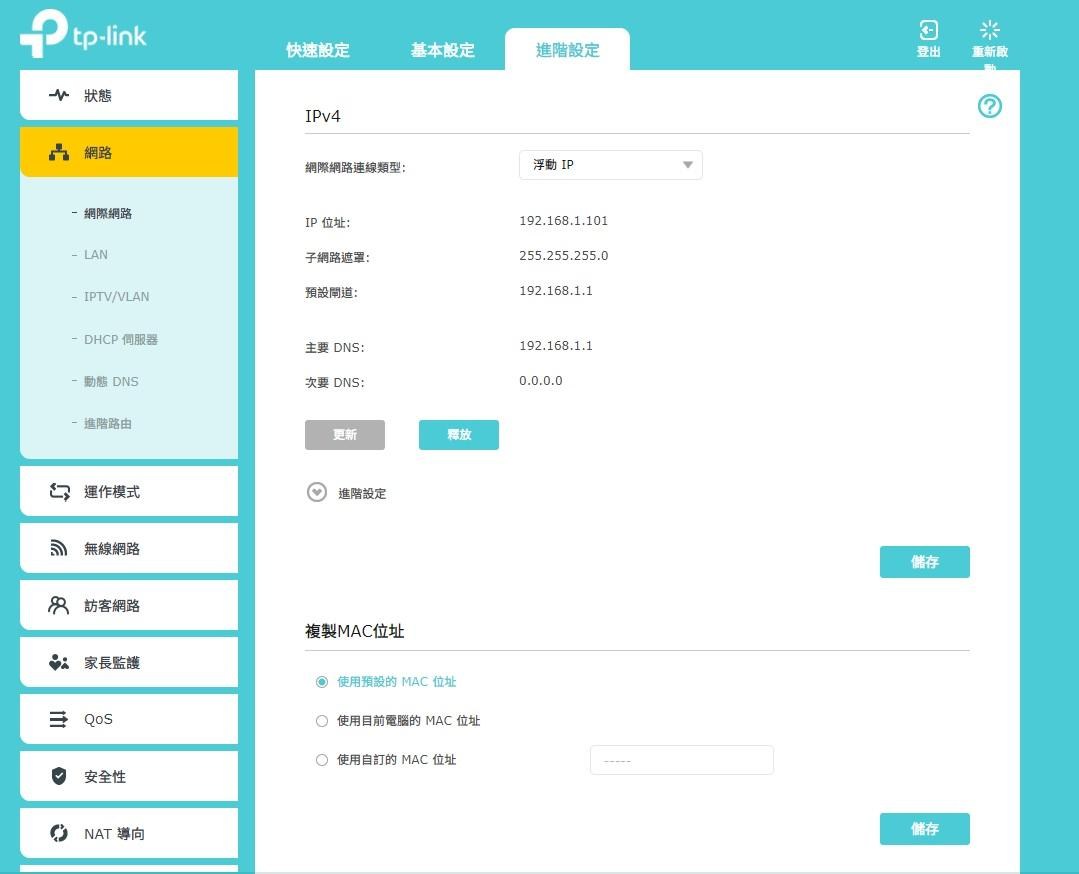1079x874 pixels.
Task: Open the 基本設定 tab
Action: (x=442, y=49)
